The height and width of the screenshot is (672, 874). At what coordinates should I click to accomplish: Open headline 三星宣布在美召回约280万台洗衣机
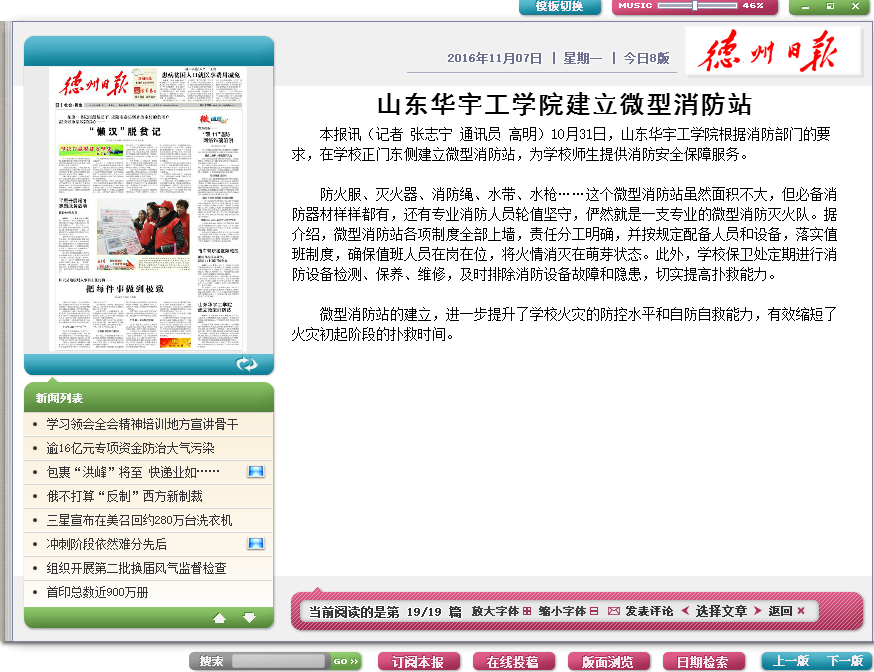(x=139, y=520)
